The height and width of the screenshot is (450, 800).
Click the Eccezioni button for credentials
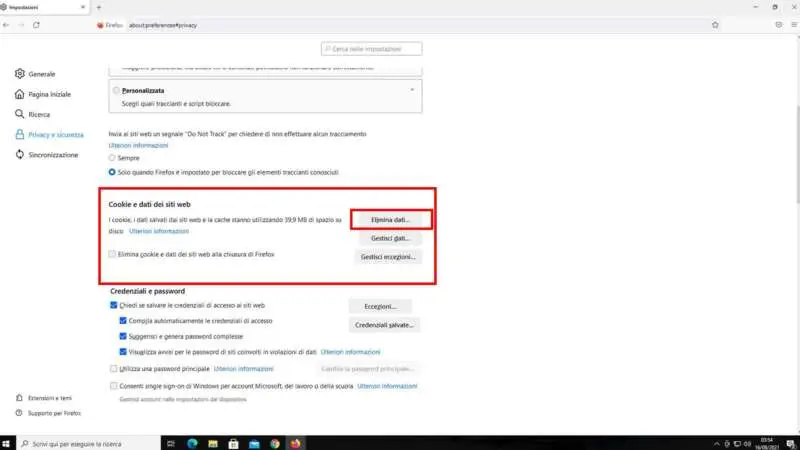point(380,307)
